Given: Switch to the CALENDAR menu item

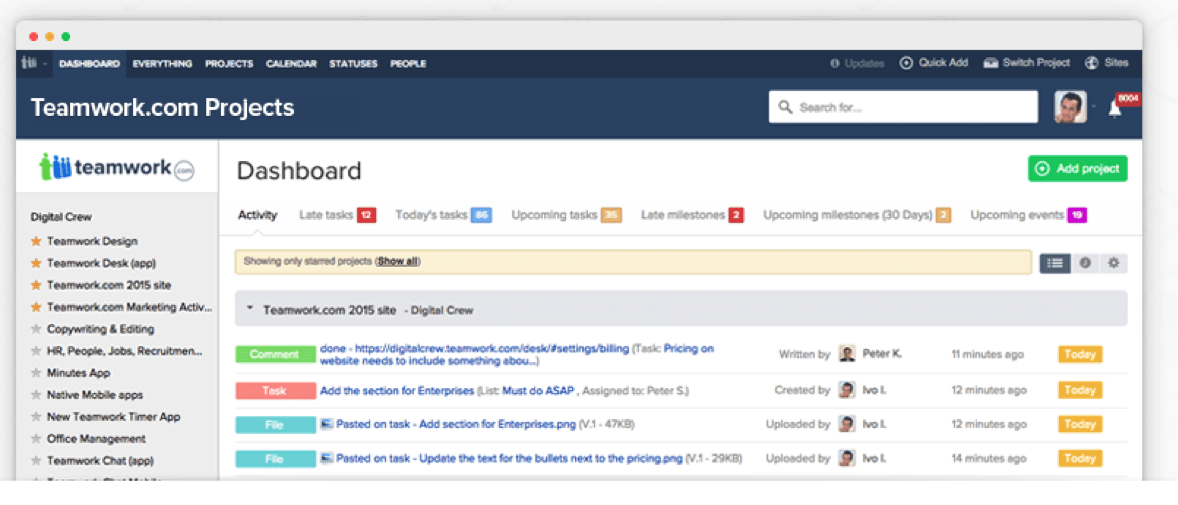Looking at the screenshot, I should pos(291,64).
